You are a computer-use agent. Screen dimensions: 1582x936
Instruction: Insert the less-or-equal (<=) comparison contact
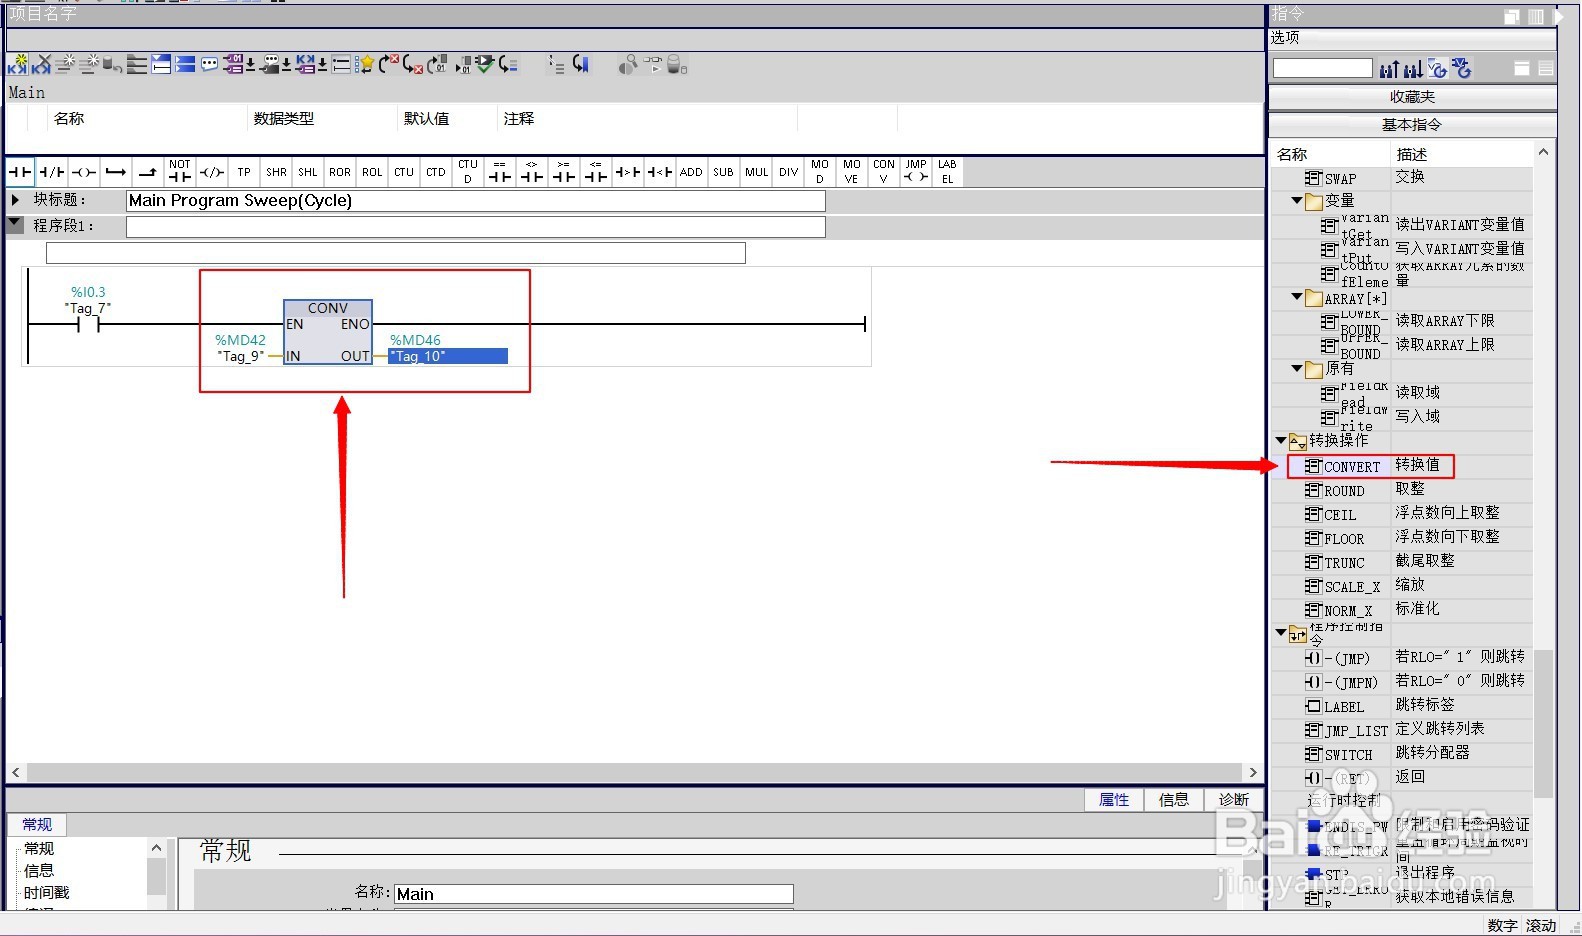pos(596,172)
